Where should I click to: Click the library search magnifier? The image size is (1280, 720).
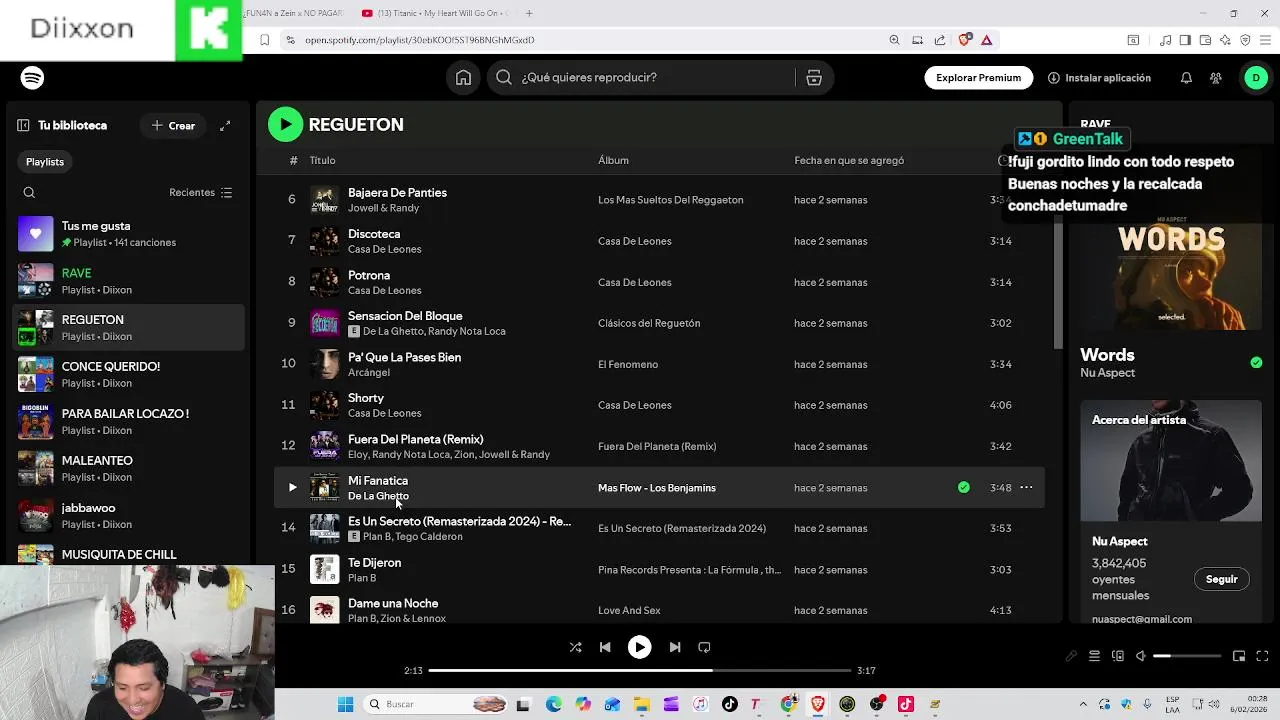pos(29,193)
